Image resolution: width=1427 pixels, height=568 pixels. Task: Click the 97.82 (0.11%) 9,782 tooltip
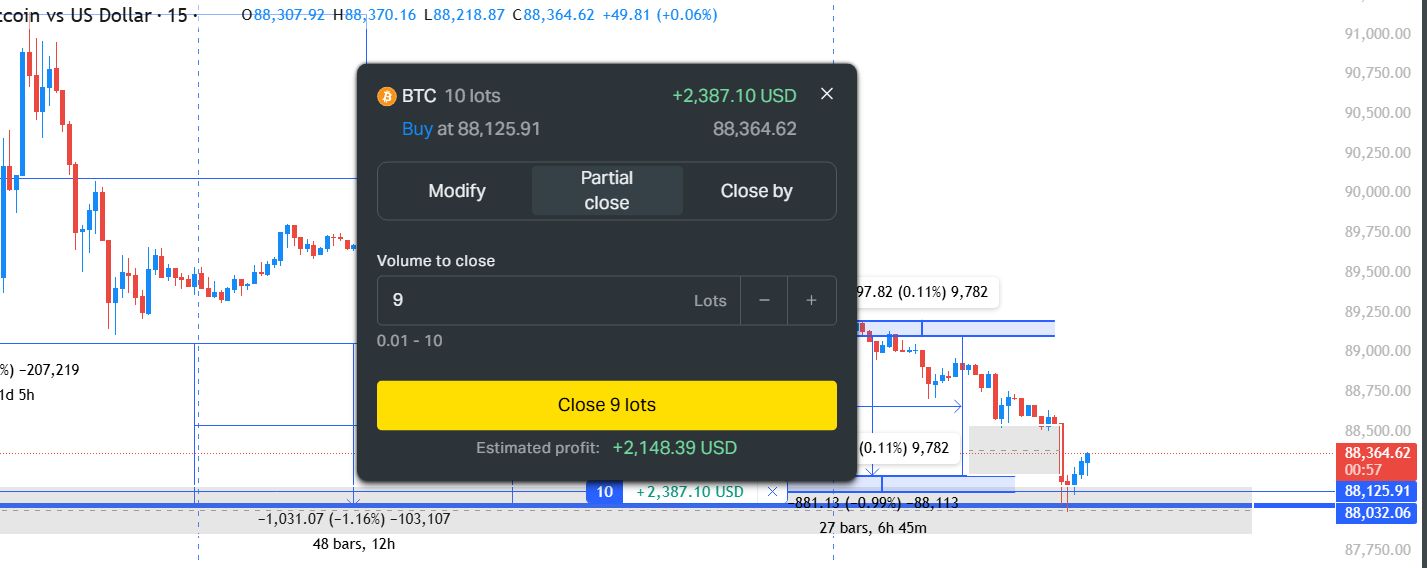pyautogui.click(x=928, y=292)
